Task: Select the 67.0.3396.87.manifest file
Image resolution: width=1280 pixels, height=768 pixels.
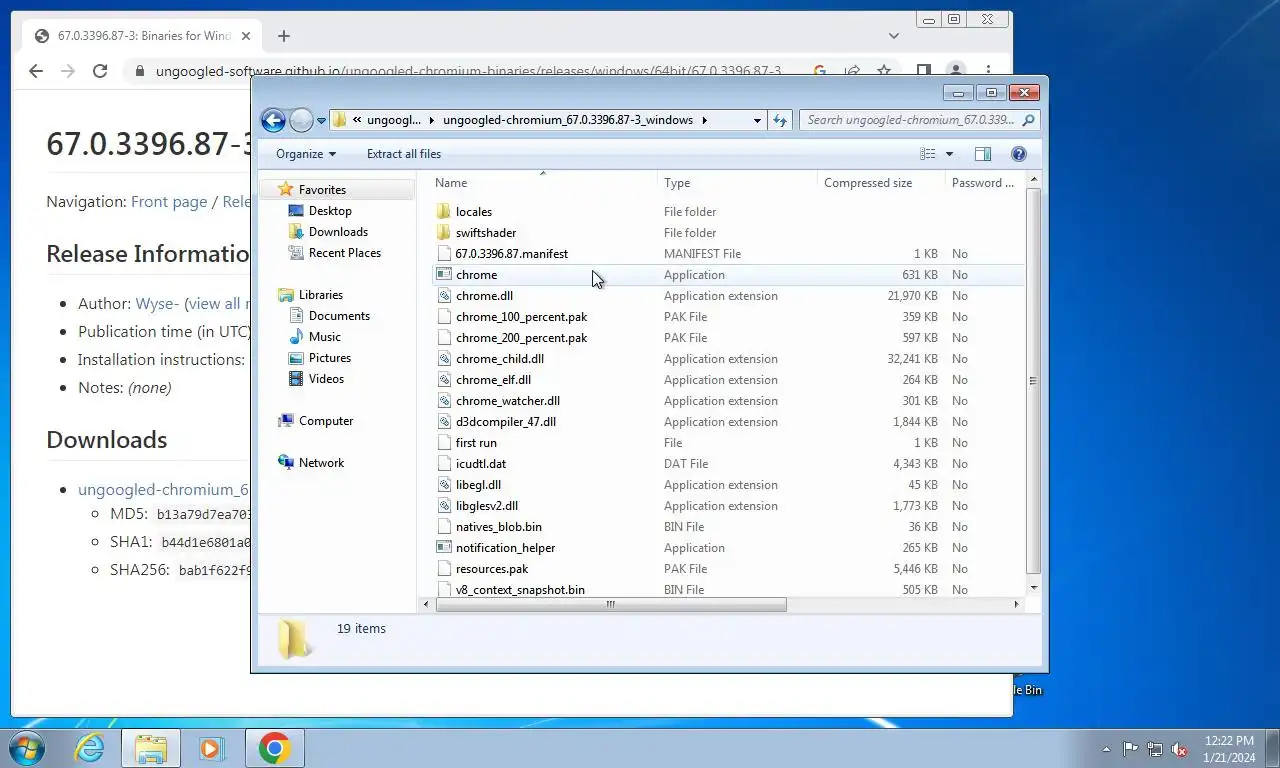Action: pyautogui.click(x=511, y=254)
